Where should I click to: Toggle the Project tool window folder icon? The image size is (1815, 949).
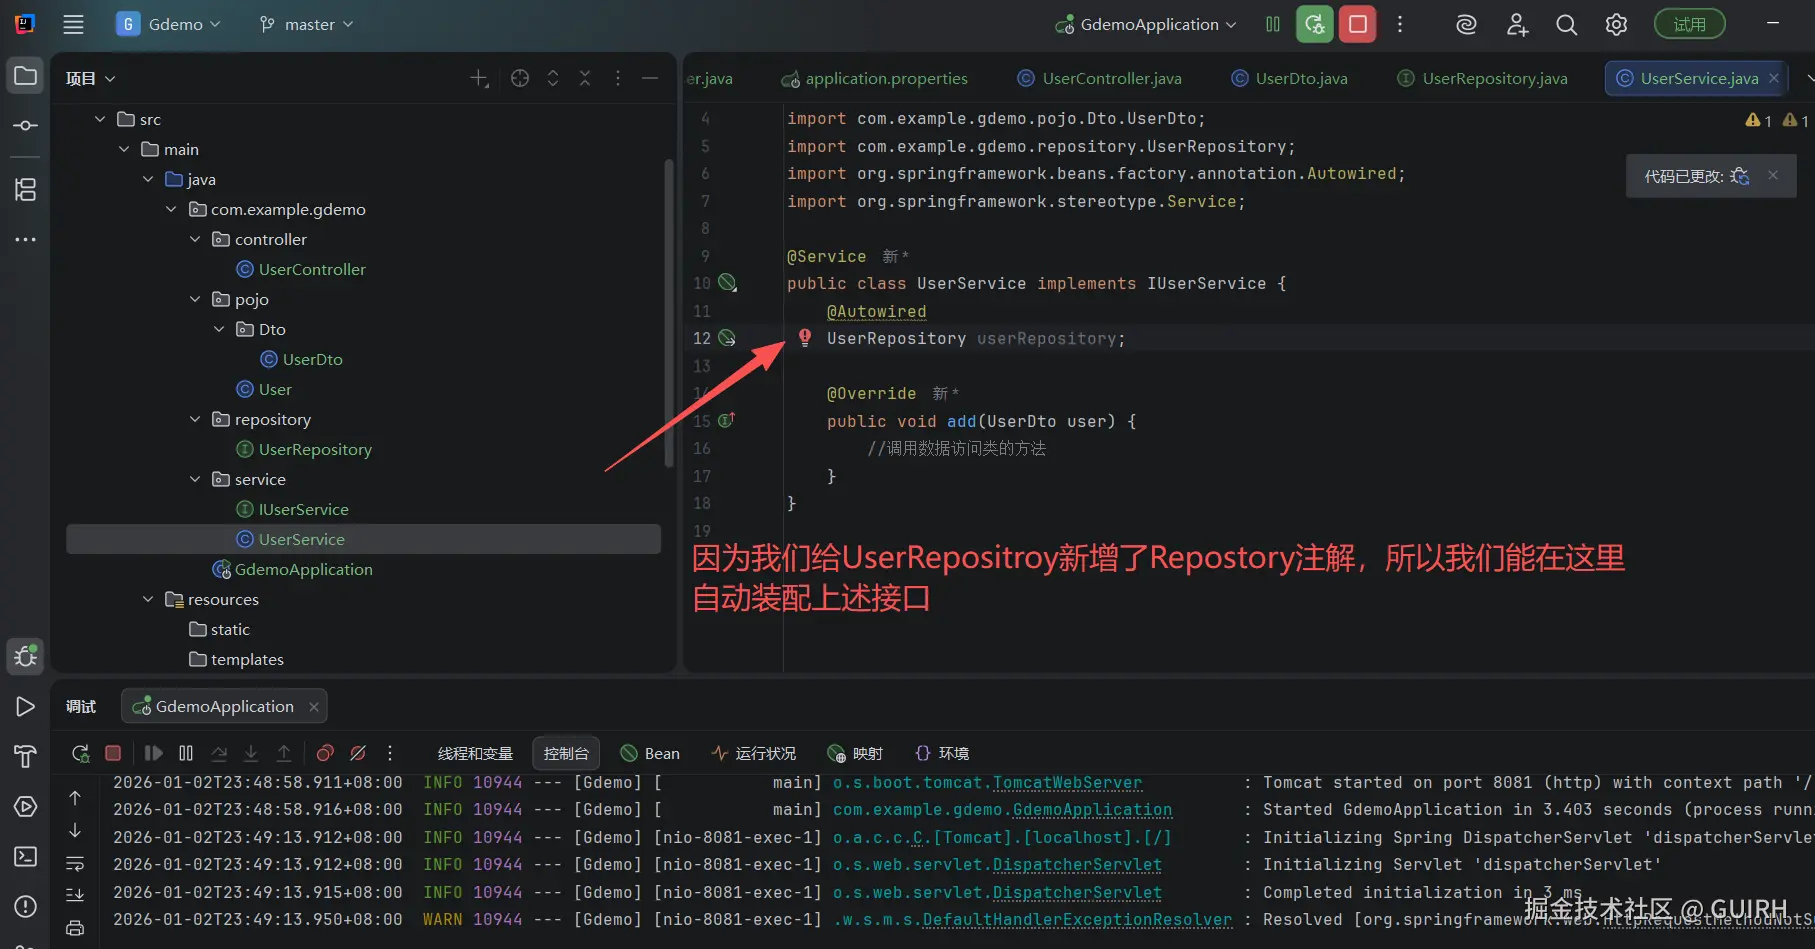26,76
